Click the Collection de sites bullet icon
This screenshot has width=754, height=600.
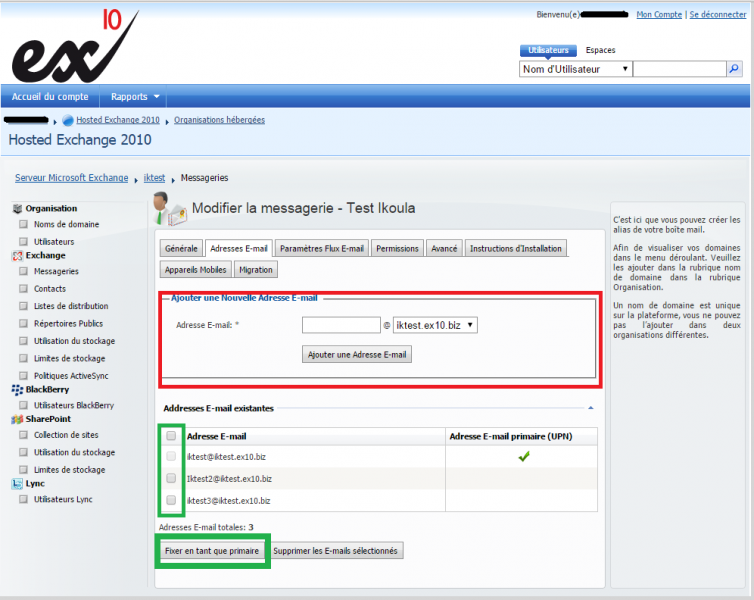tap(23, 435)
